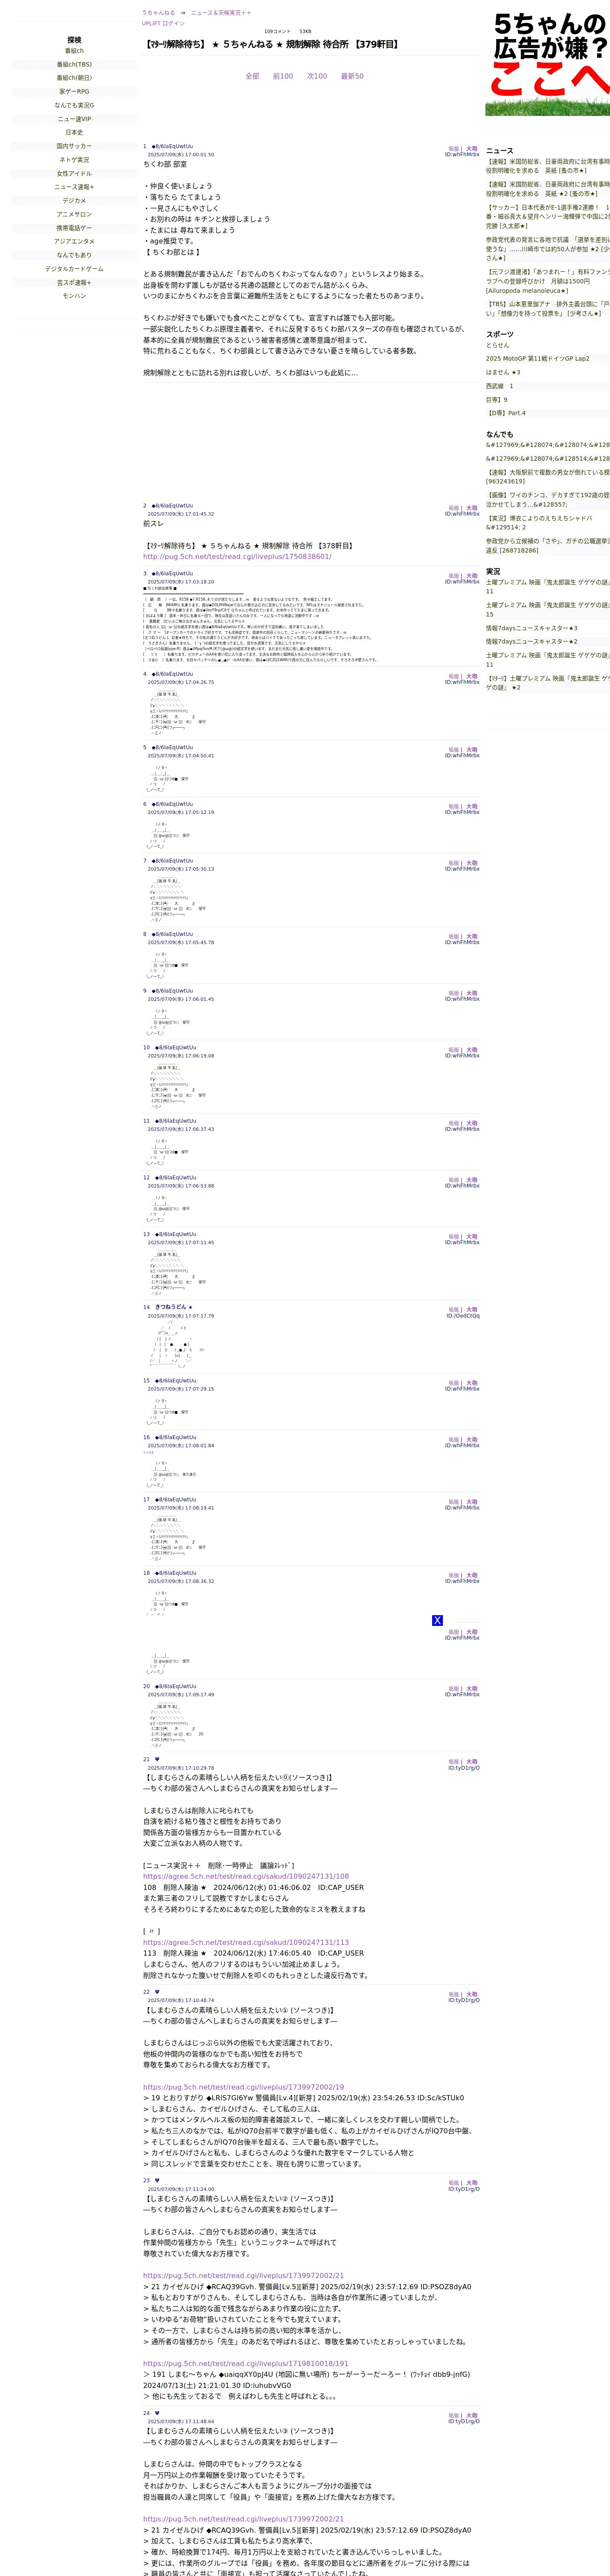The image size is (610, 2576).
Task: Select 家ゲーRPG board in sidebar
Action: [74, 91]
